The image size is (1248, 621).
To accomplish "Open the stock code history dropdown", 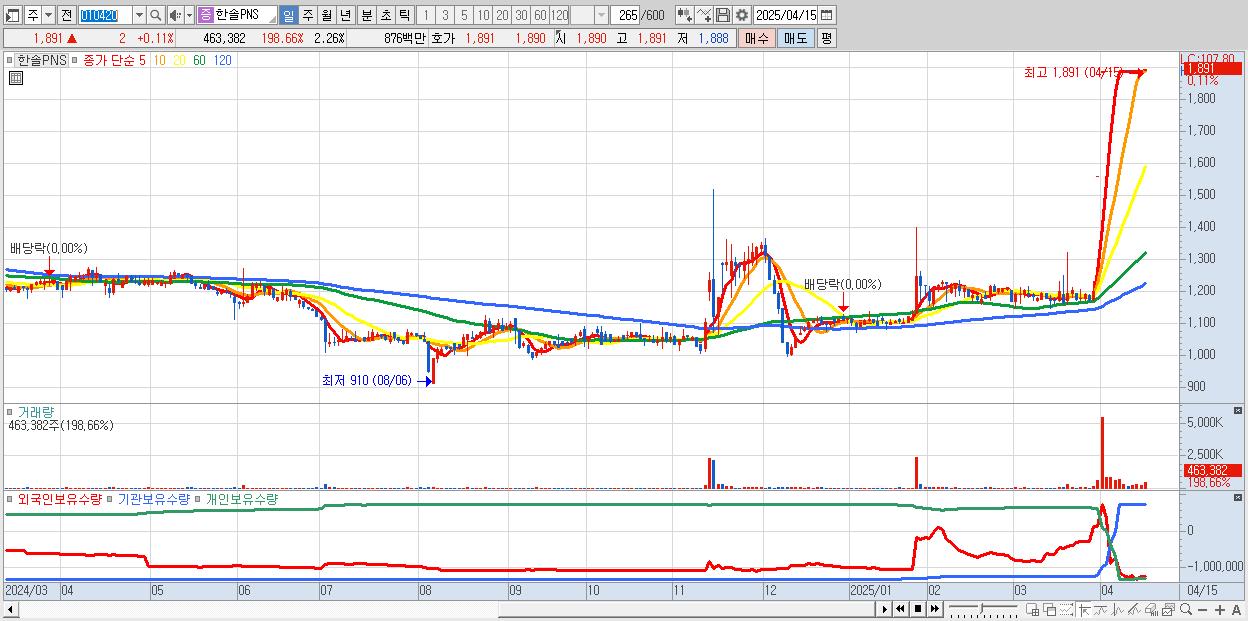I will point(140,15).
